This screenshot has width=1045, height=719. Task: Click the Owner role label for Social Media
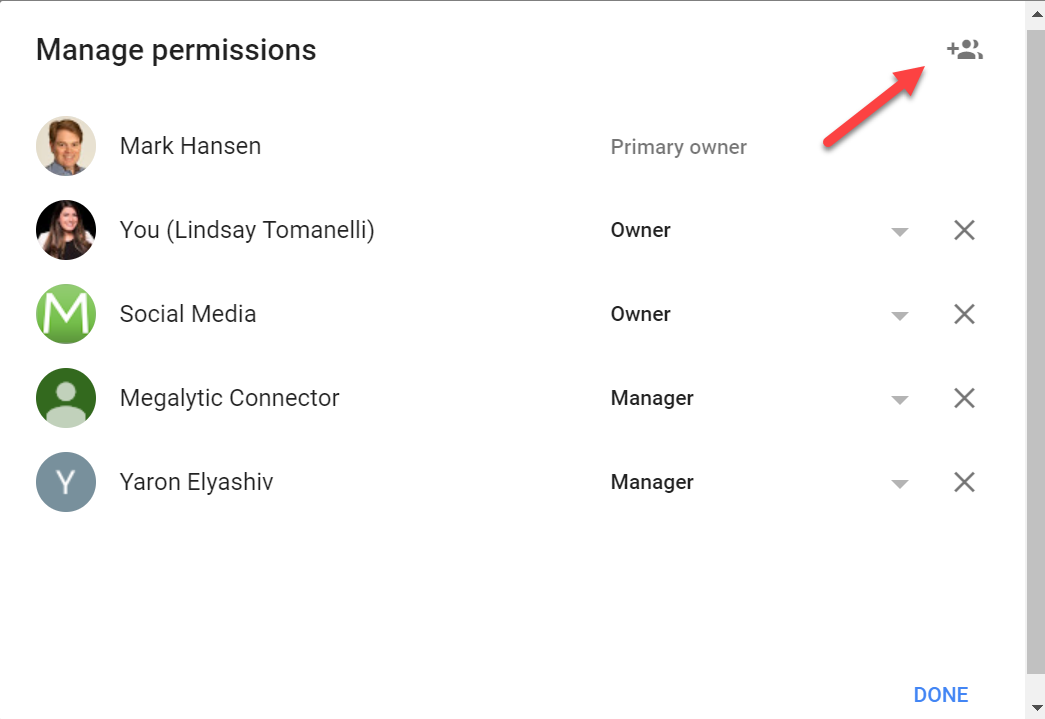click(641, 314)
